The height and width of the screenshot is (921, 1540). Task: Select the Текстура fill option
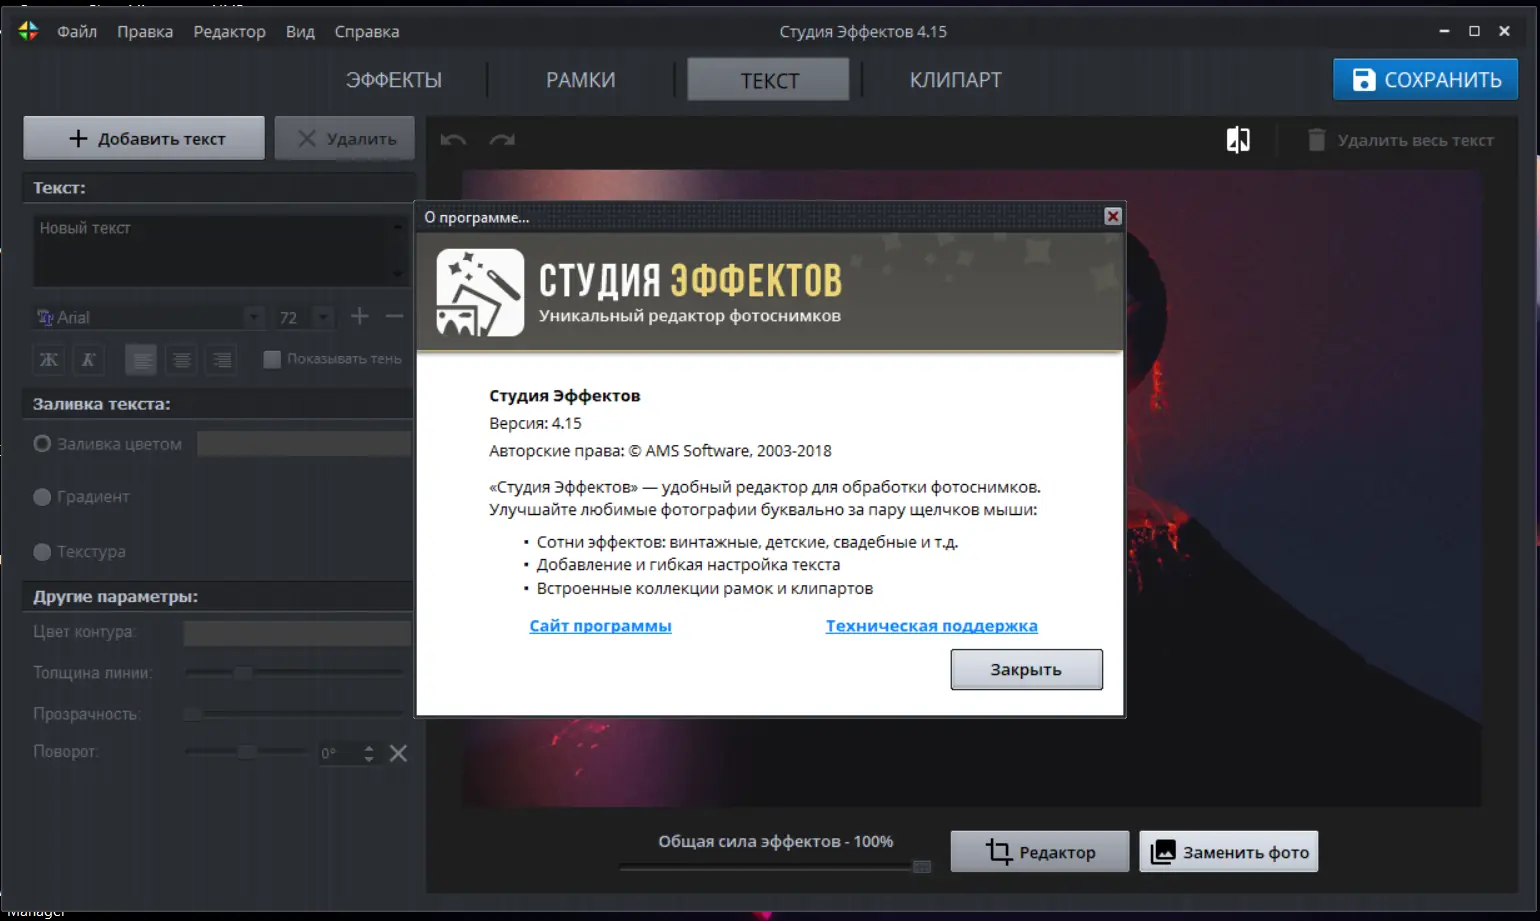click(x=41, y=551)
